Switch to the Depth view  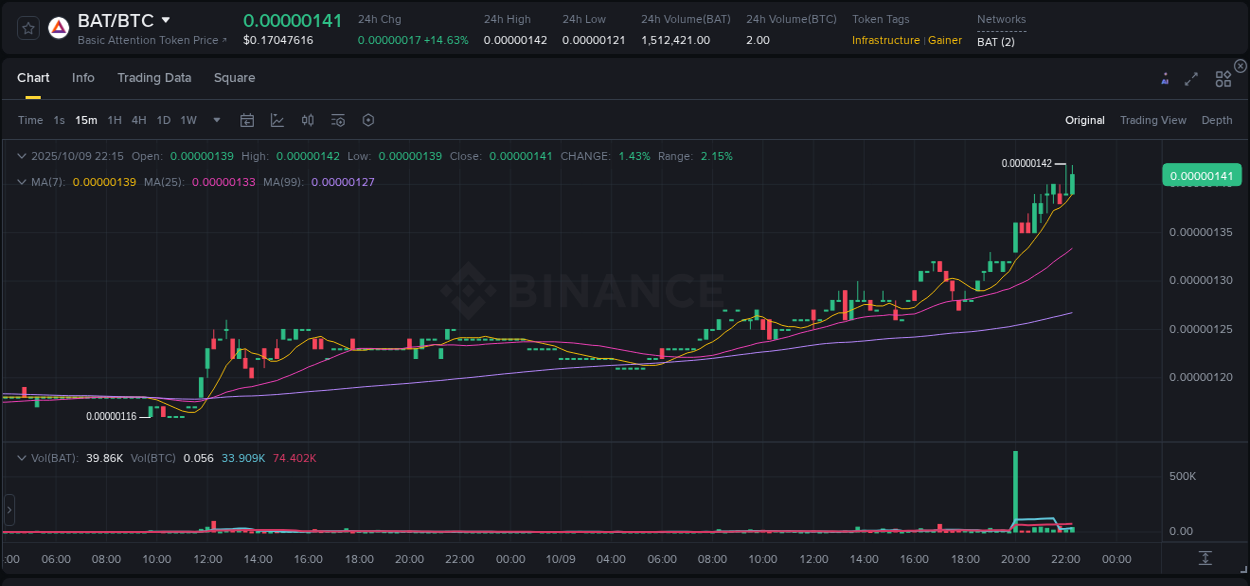(1217, 120)
